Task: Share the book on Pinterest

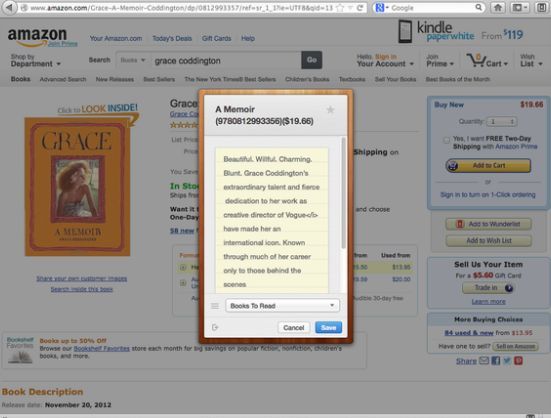Action: pyautogui.click(x=518, y=361)
